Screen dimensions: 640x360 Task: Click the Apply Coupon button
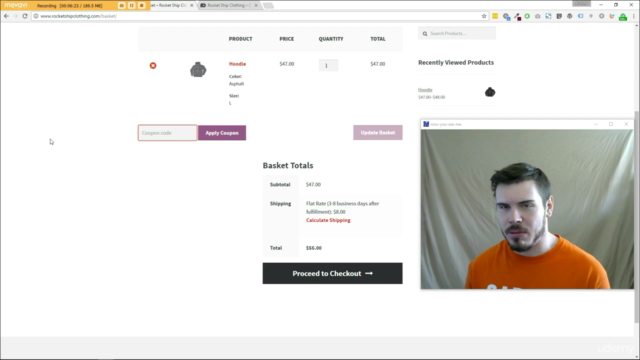222,133
